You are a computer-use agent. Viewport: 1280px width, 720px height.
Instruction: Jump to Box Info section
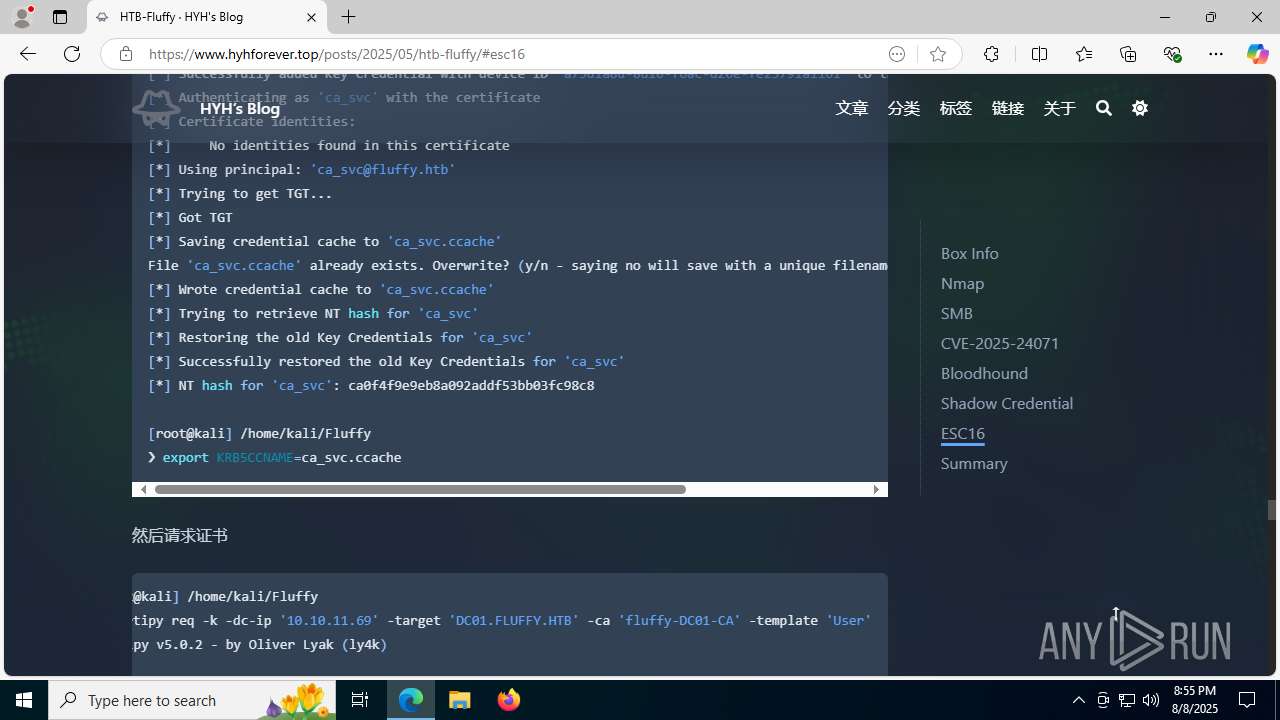click(x=969, y=253)
